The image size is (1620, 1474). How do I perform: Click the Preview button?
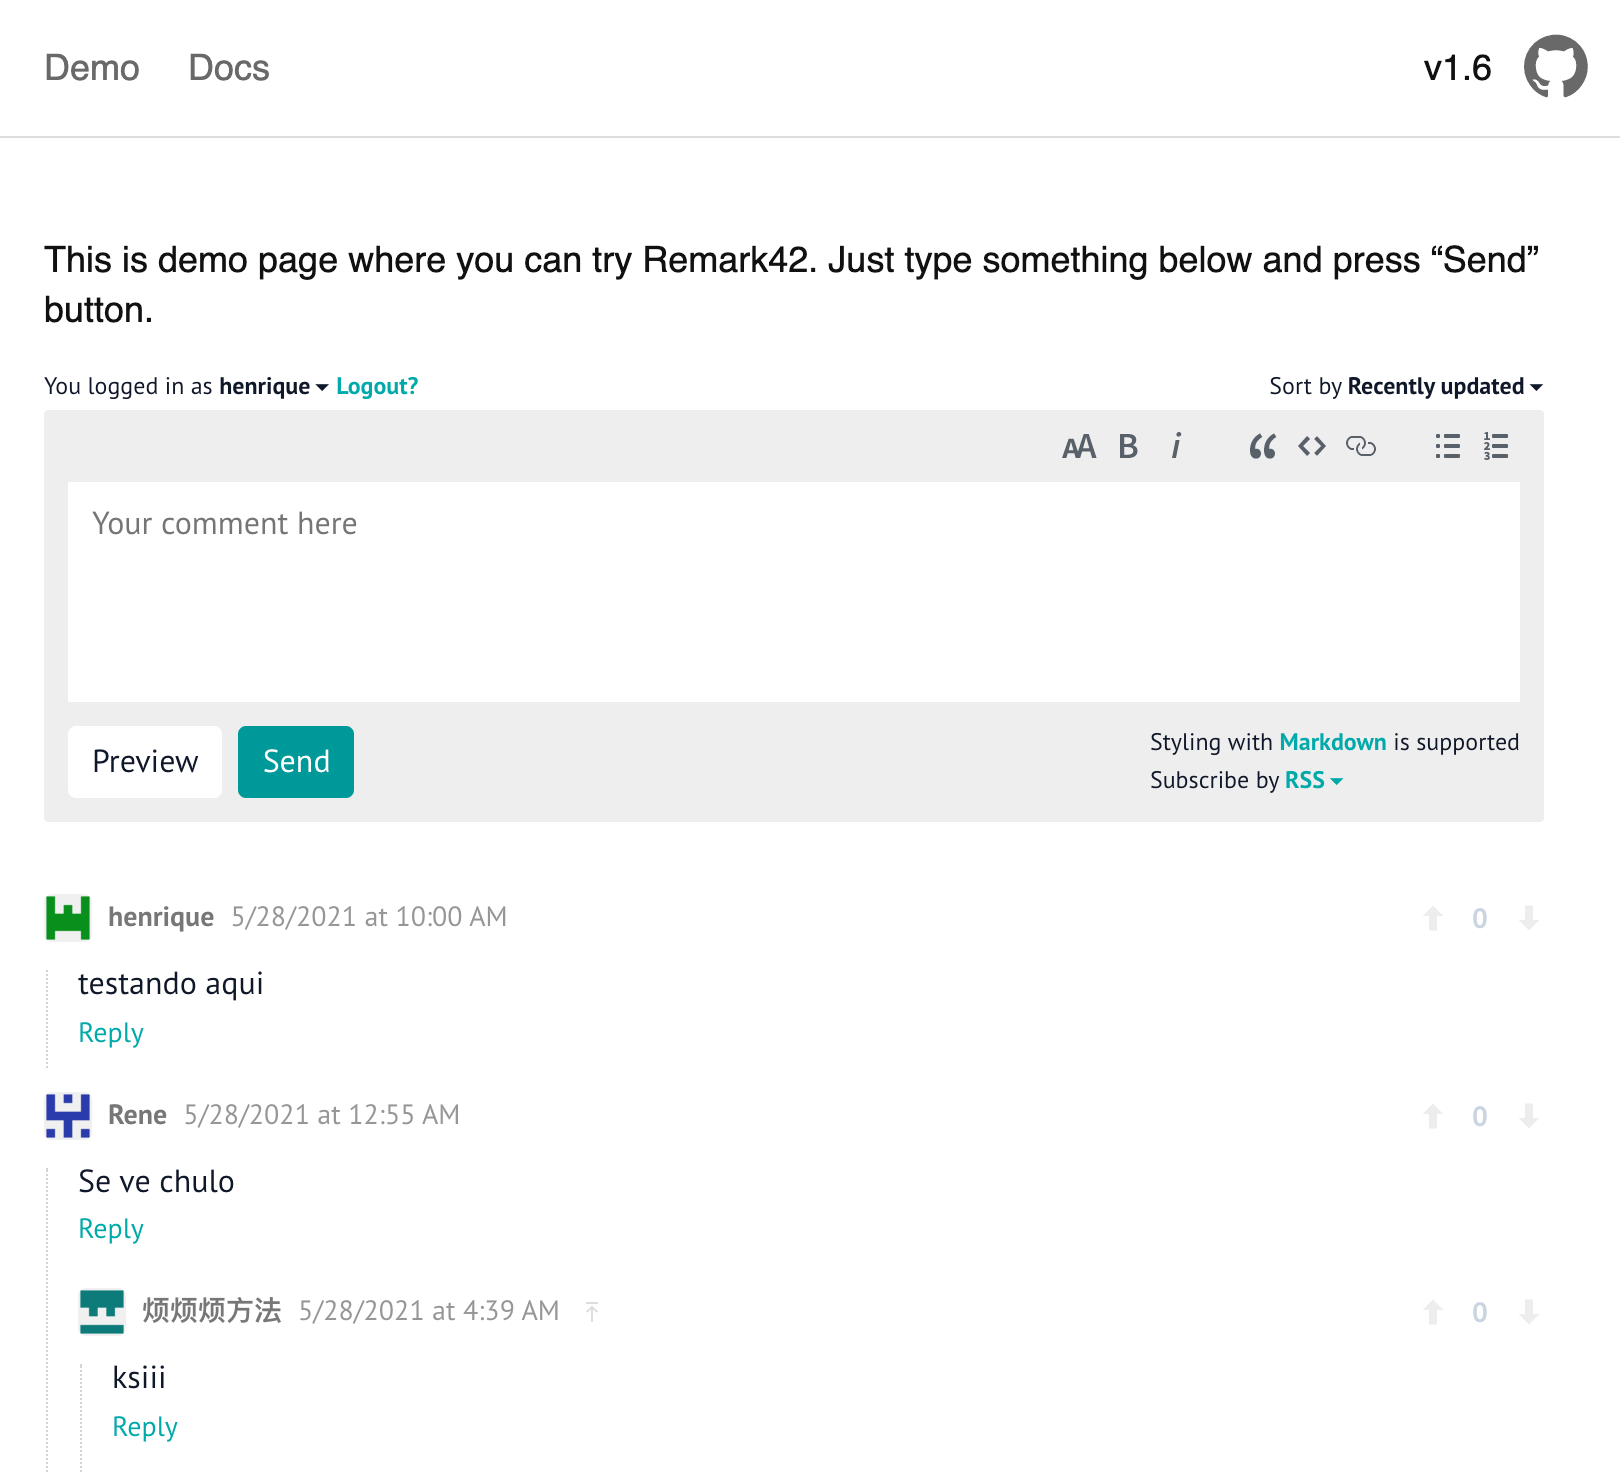(145, 762)
